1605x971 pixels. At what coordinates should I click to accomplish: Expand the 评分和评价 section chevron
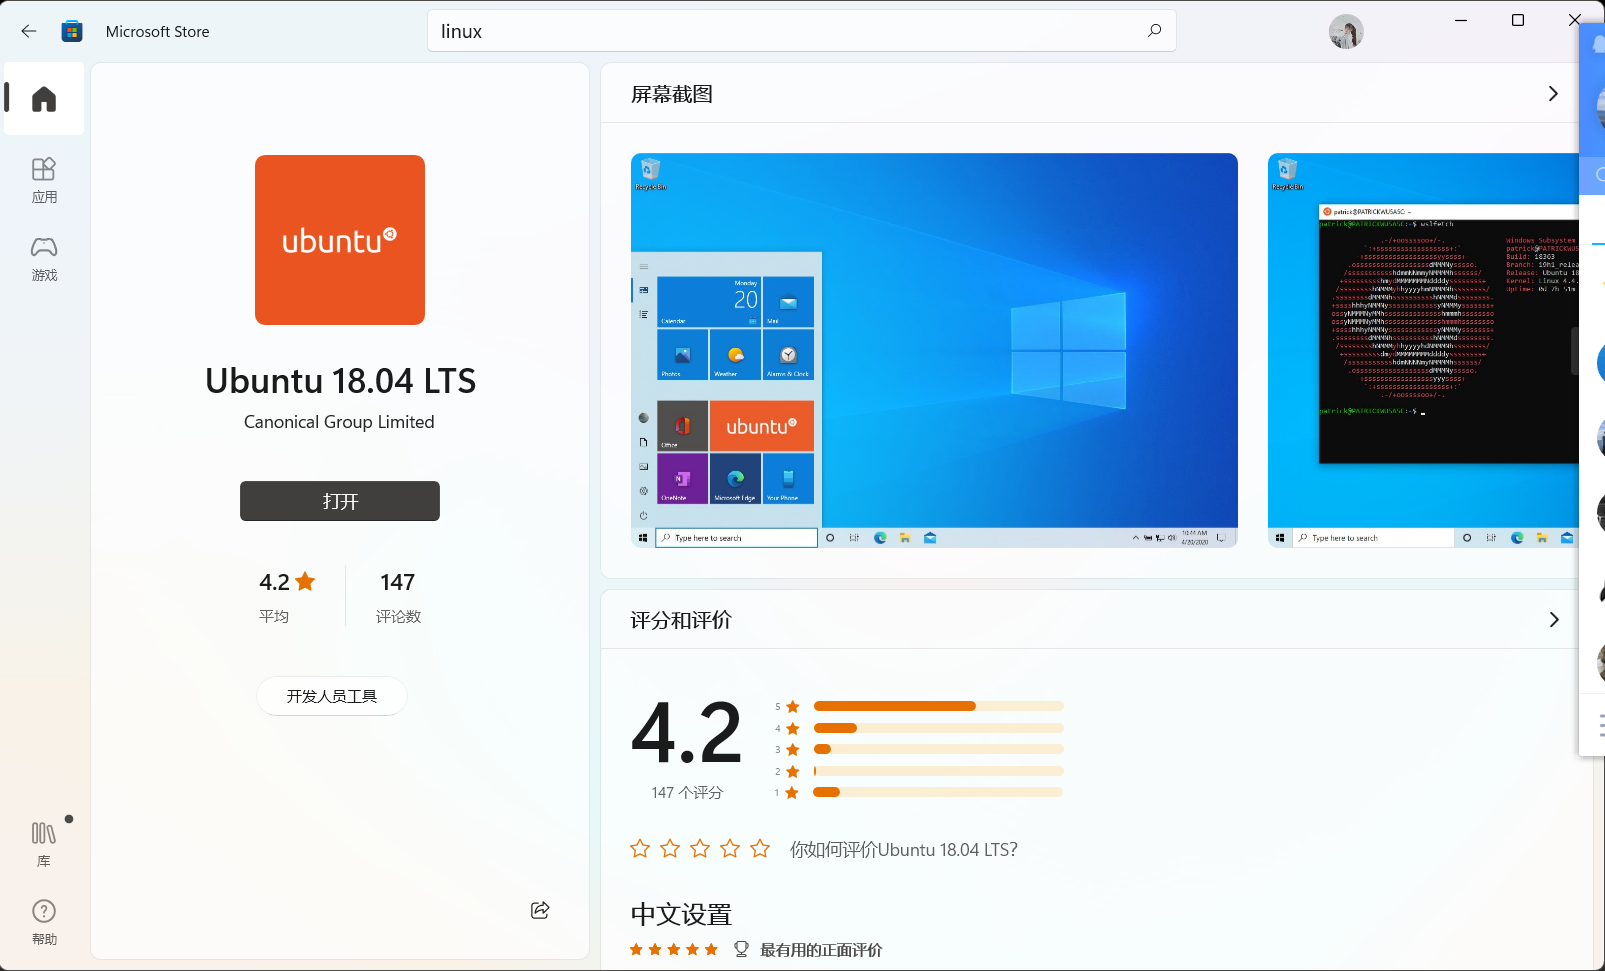tap(1553, 620)
